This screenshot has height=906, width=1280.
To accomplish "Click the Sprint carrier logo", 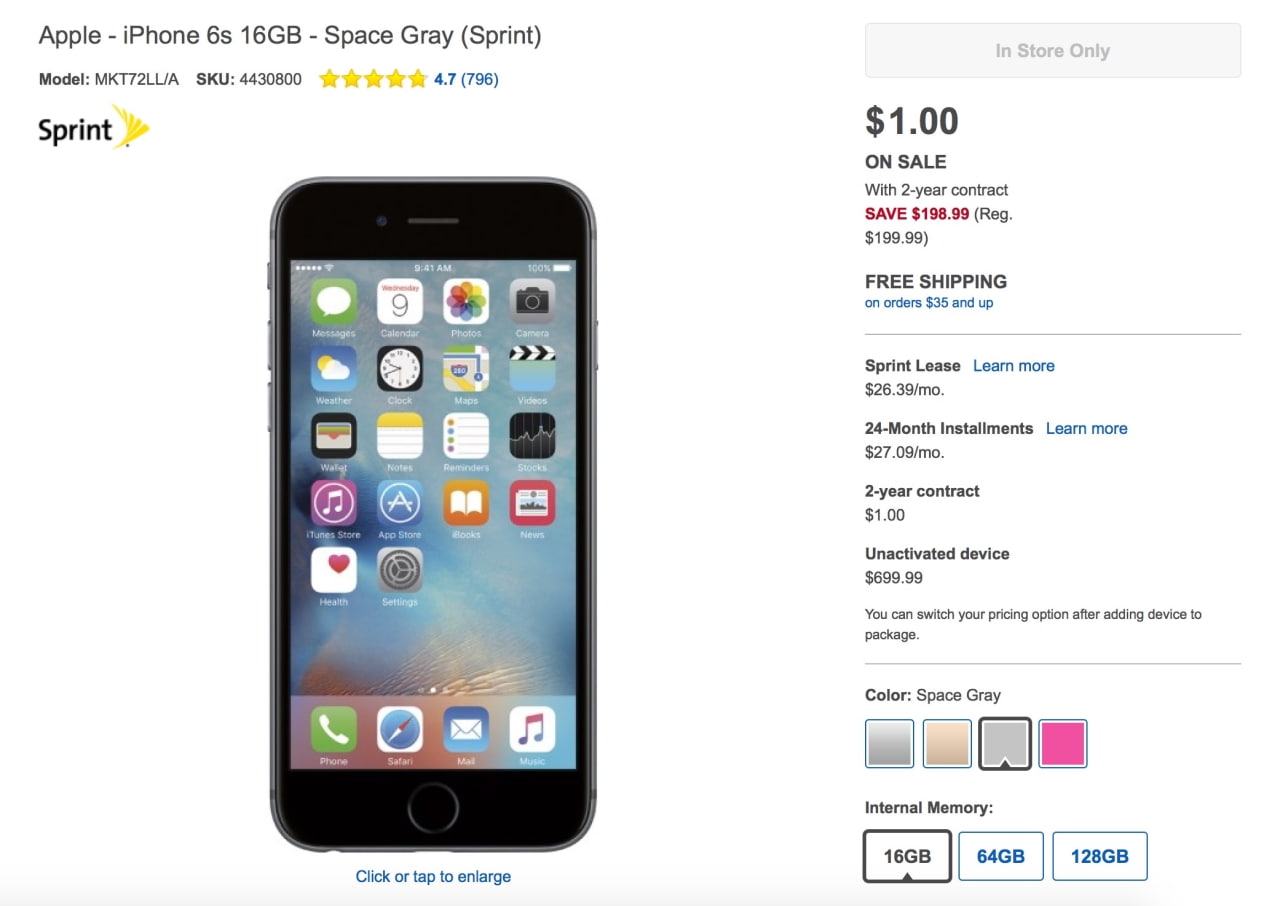I will [x=94, y=128].
